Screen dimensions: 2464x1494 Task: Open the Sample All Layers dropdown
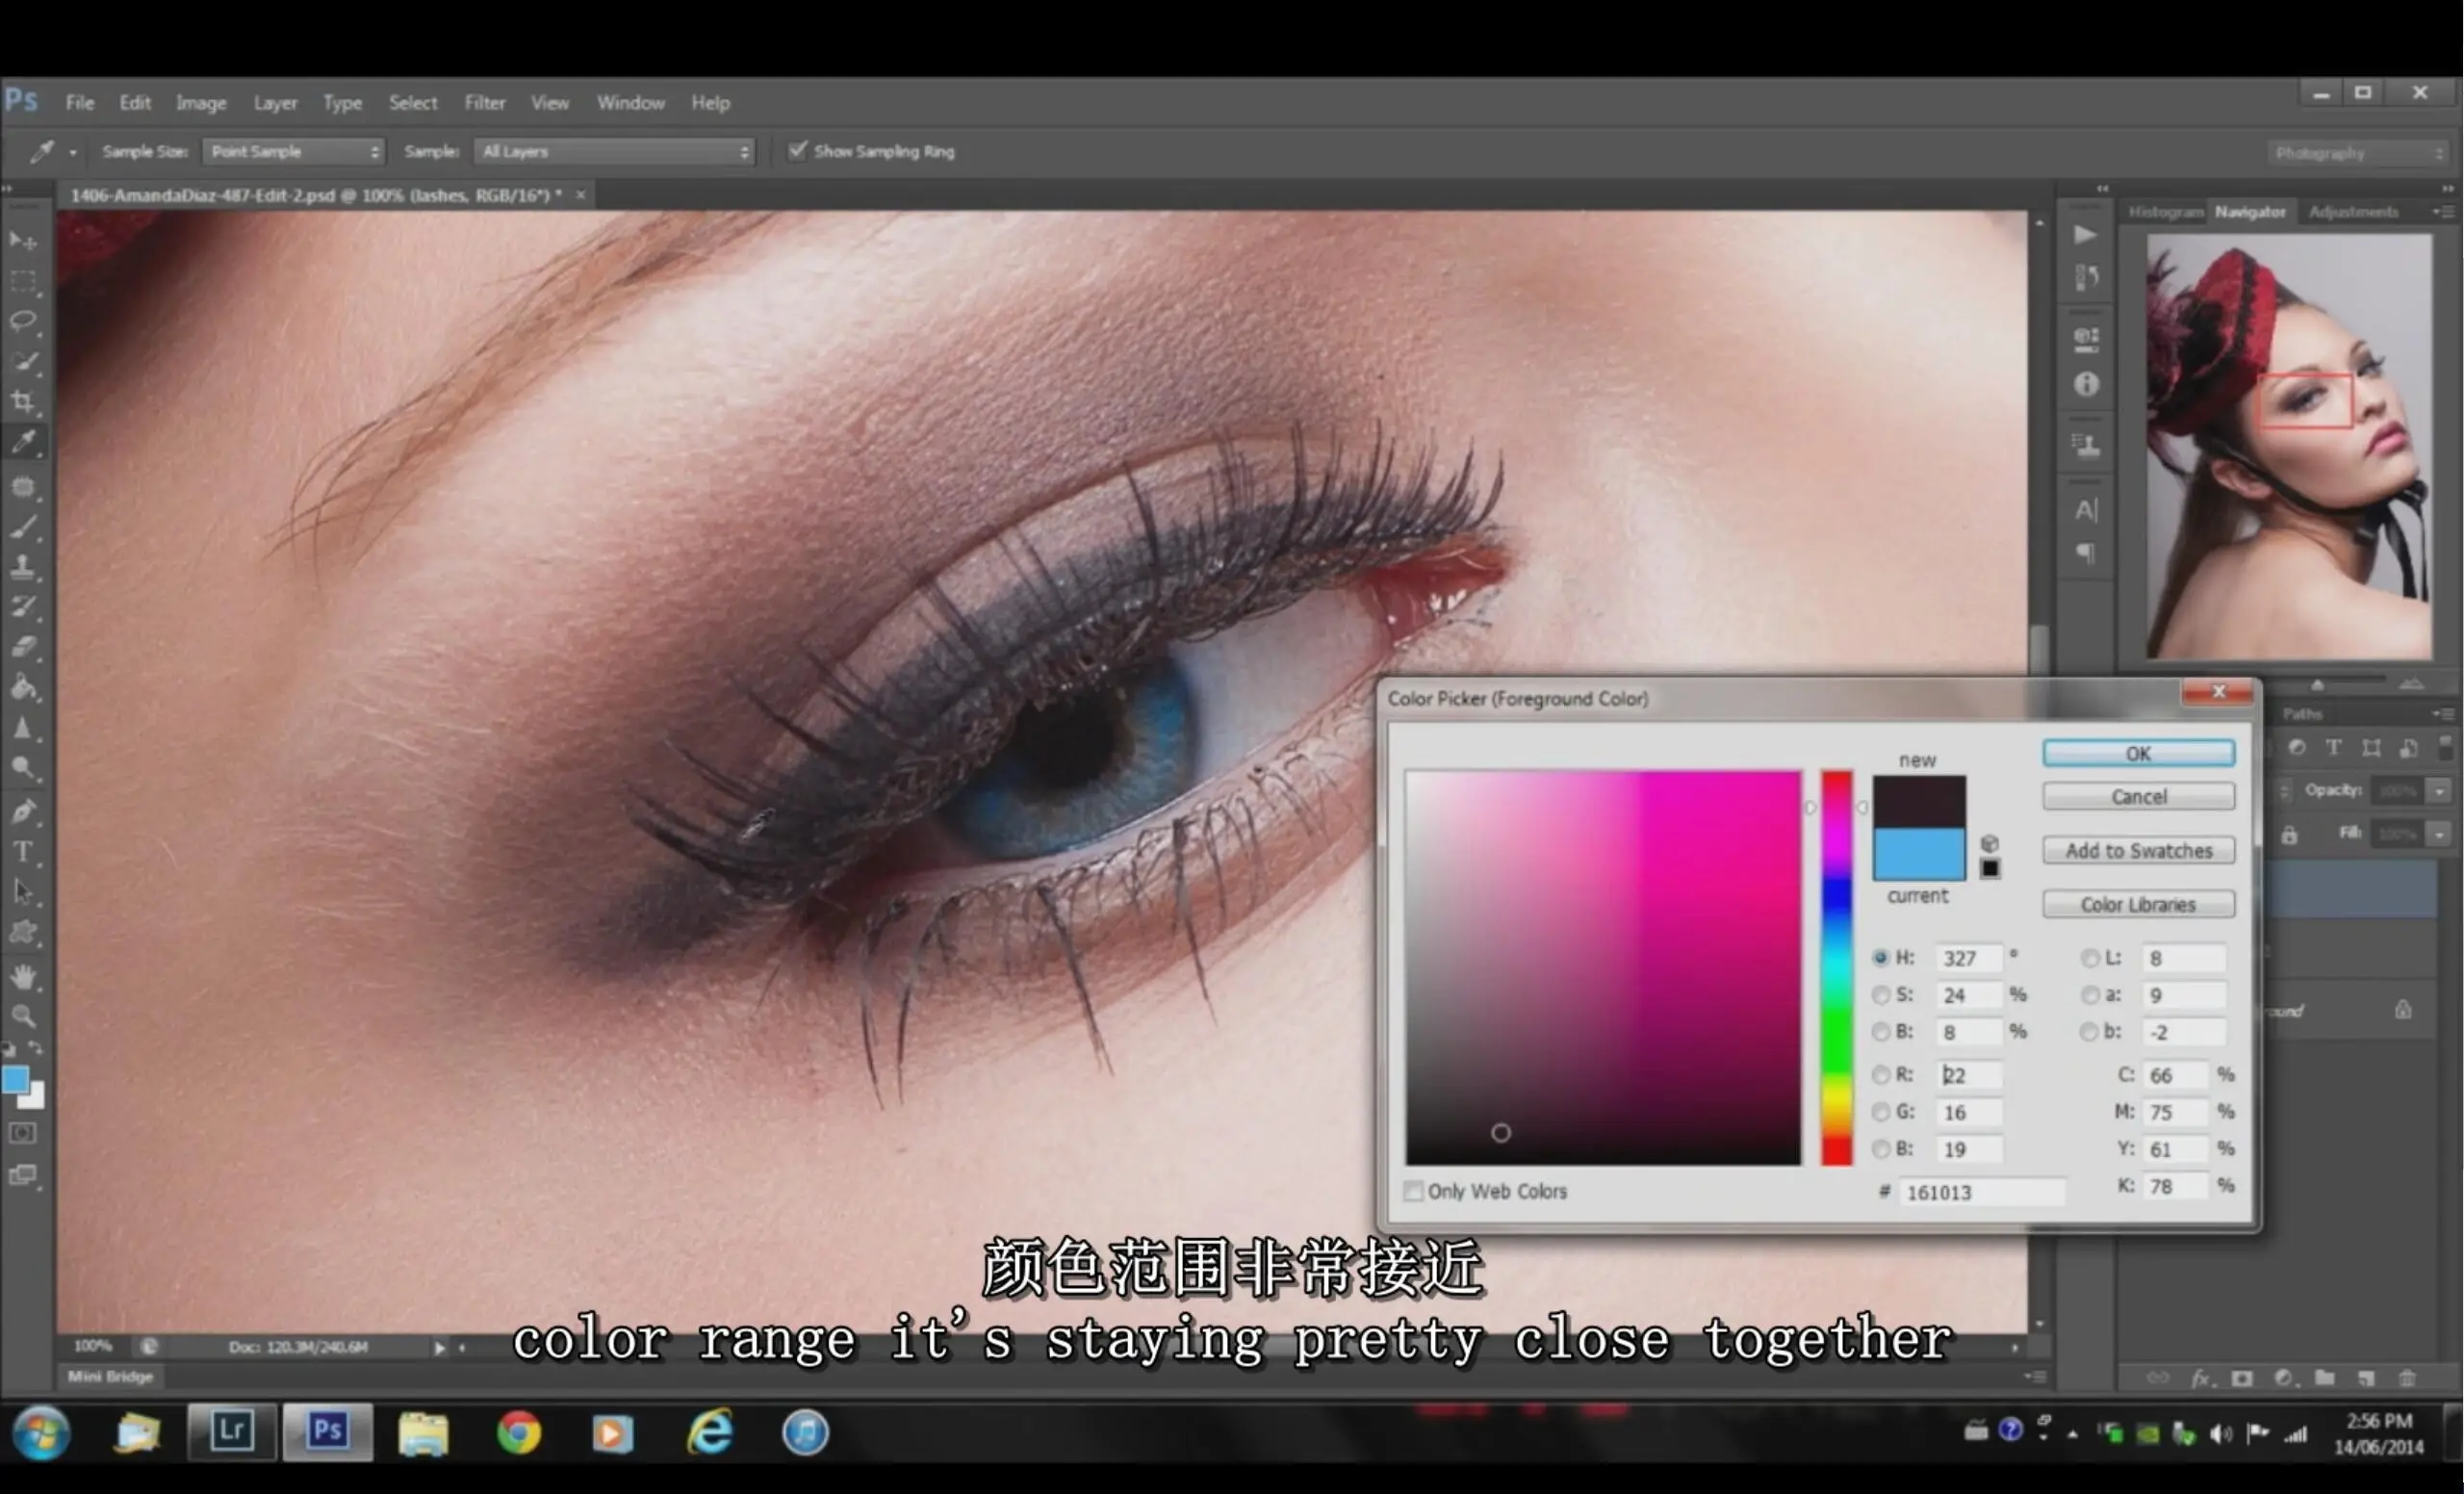pos(613,151)
